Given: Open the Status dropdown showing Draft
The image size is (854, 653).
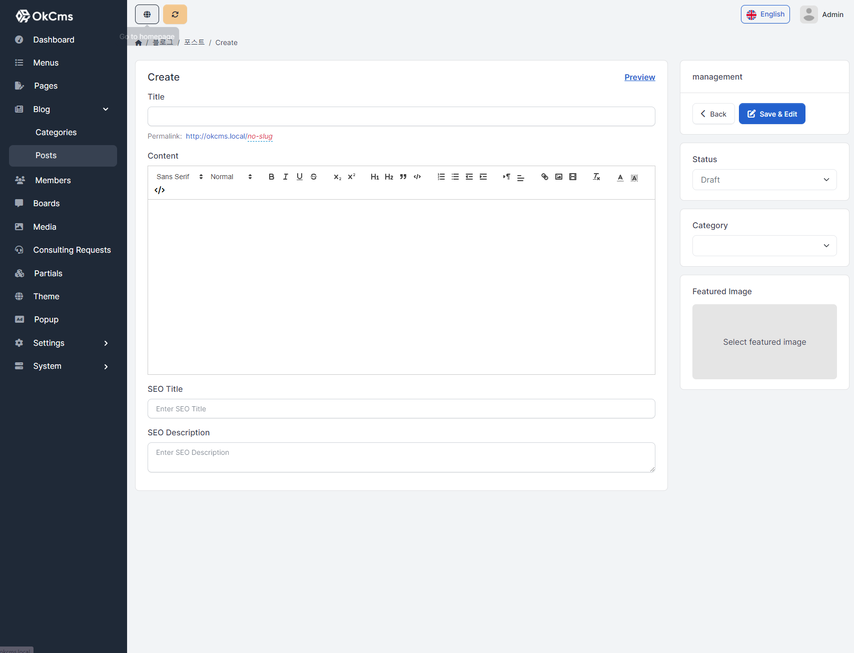Looking at the screenshot, I should click(764, 180).
